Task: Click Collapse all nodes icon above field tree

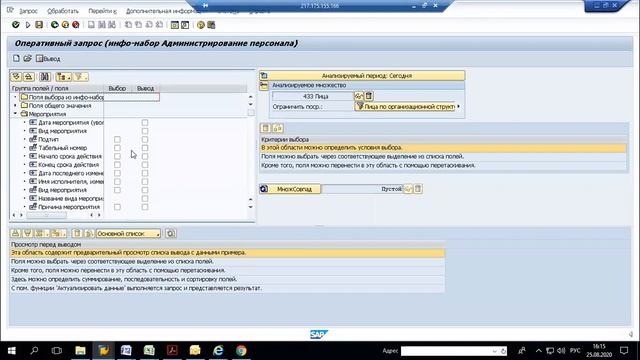Action: click(x=29, y=77)
